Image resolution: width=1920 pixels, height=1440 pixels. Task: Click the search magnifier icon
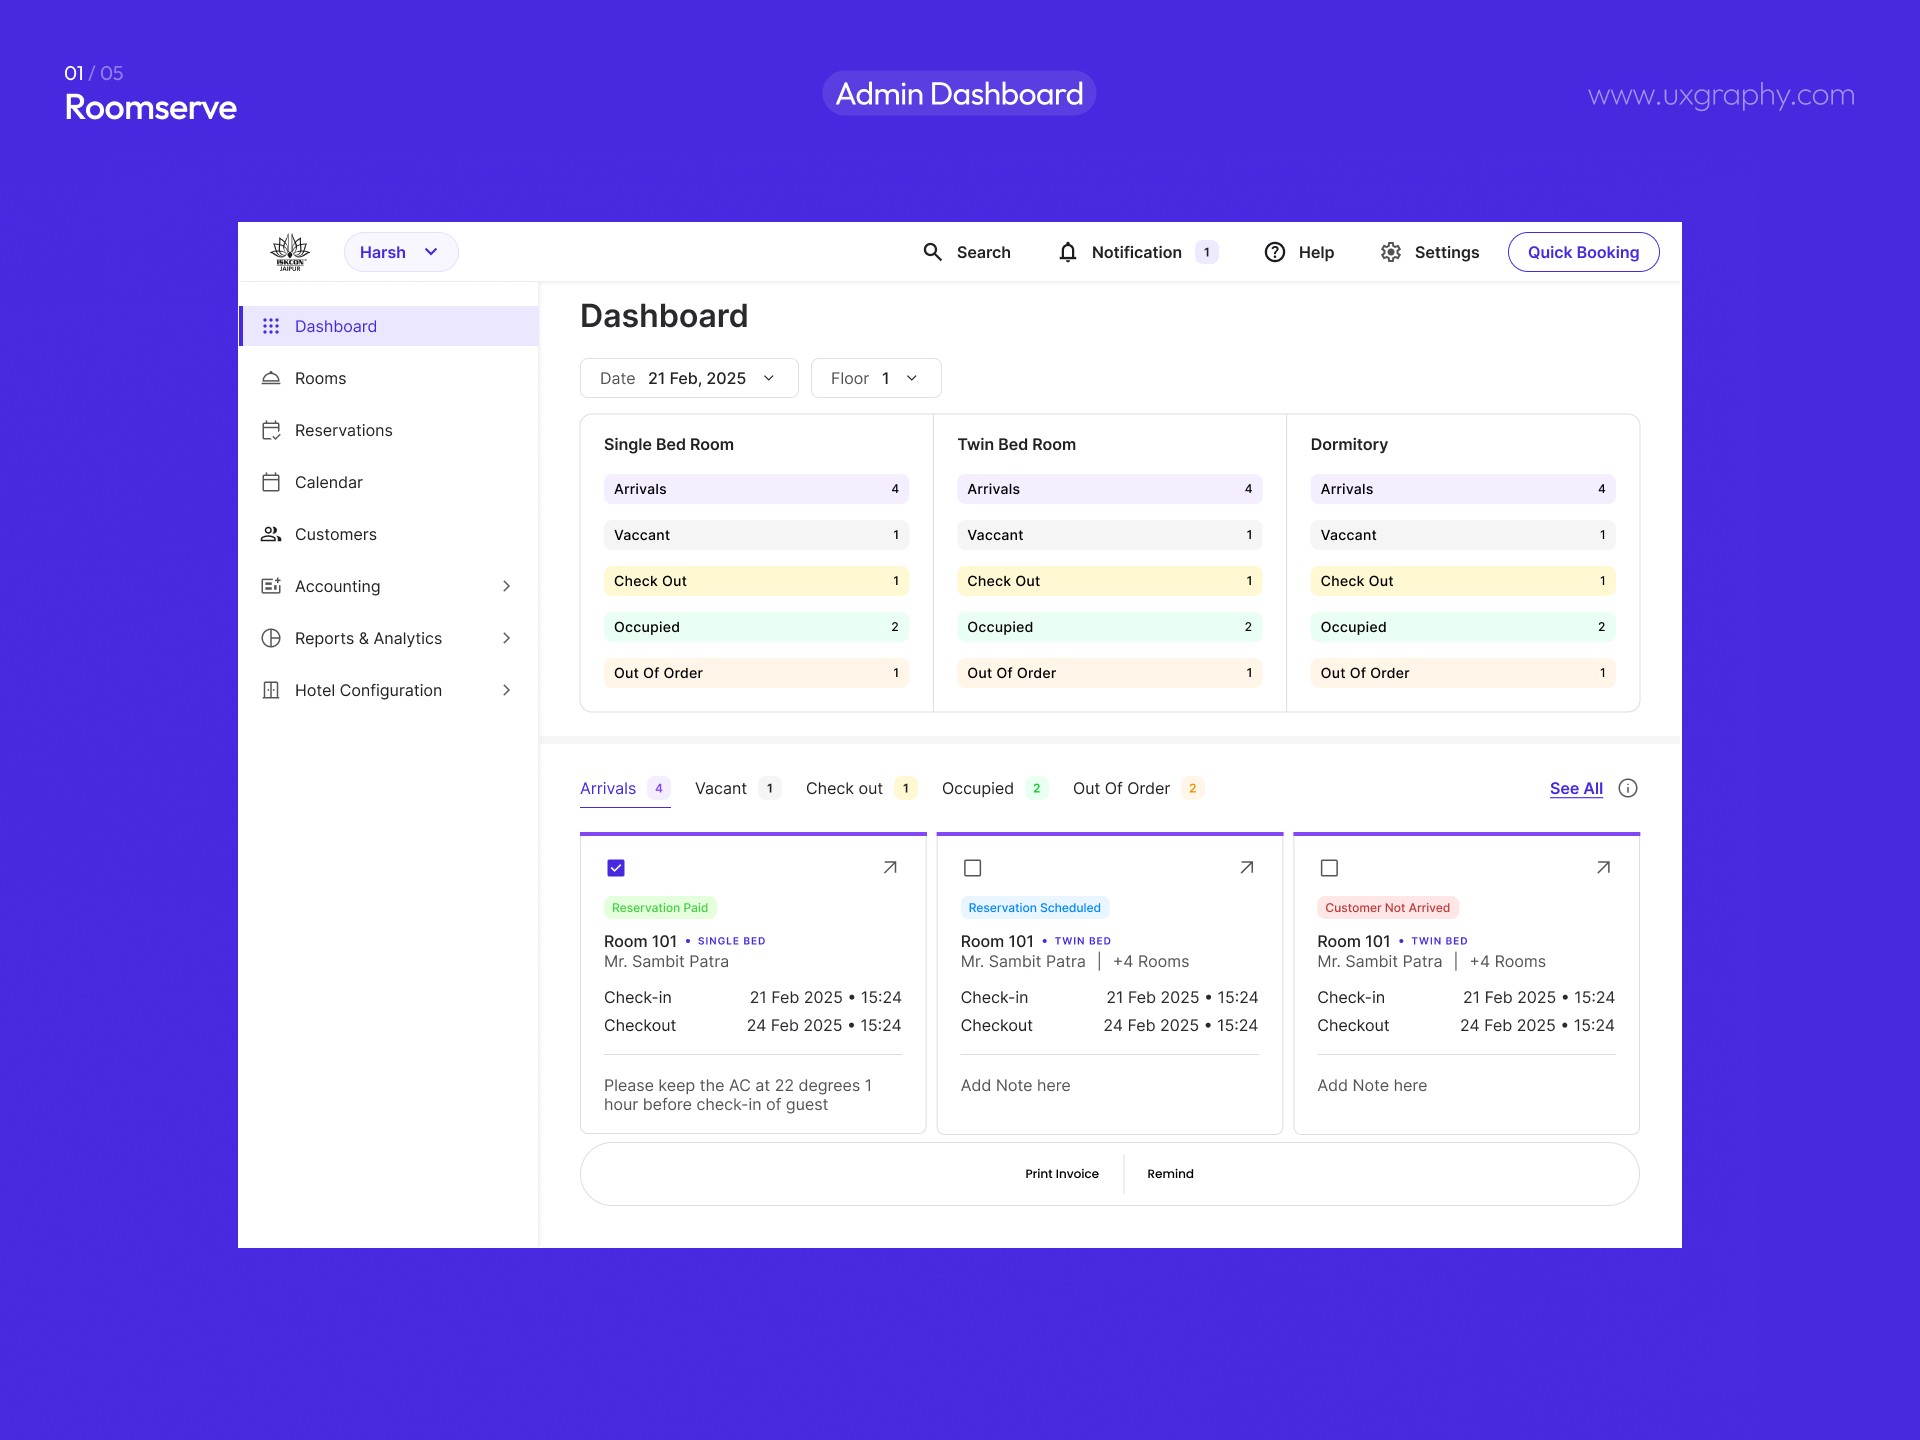[x=932, y=252]
